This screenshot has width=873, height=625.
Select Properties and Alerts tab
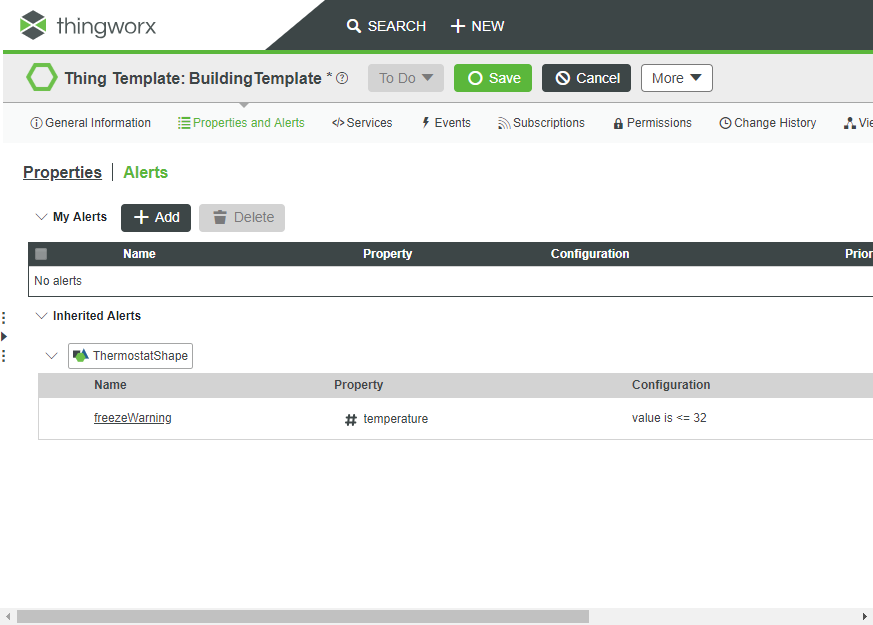point(241,123)
